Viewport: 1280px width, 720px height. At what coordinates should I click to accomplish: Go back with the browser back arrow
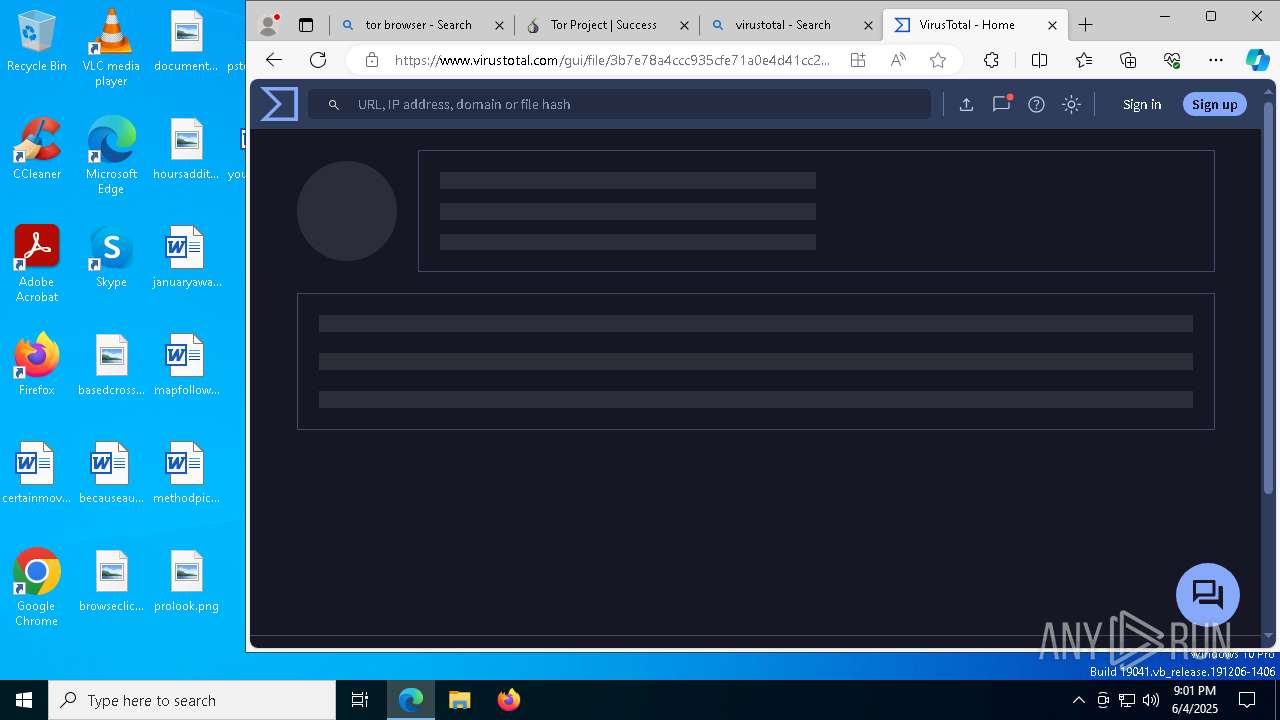[273, 60]
